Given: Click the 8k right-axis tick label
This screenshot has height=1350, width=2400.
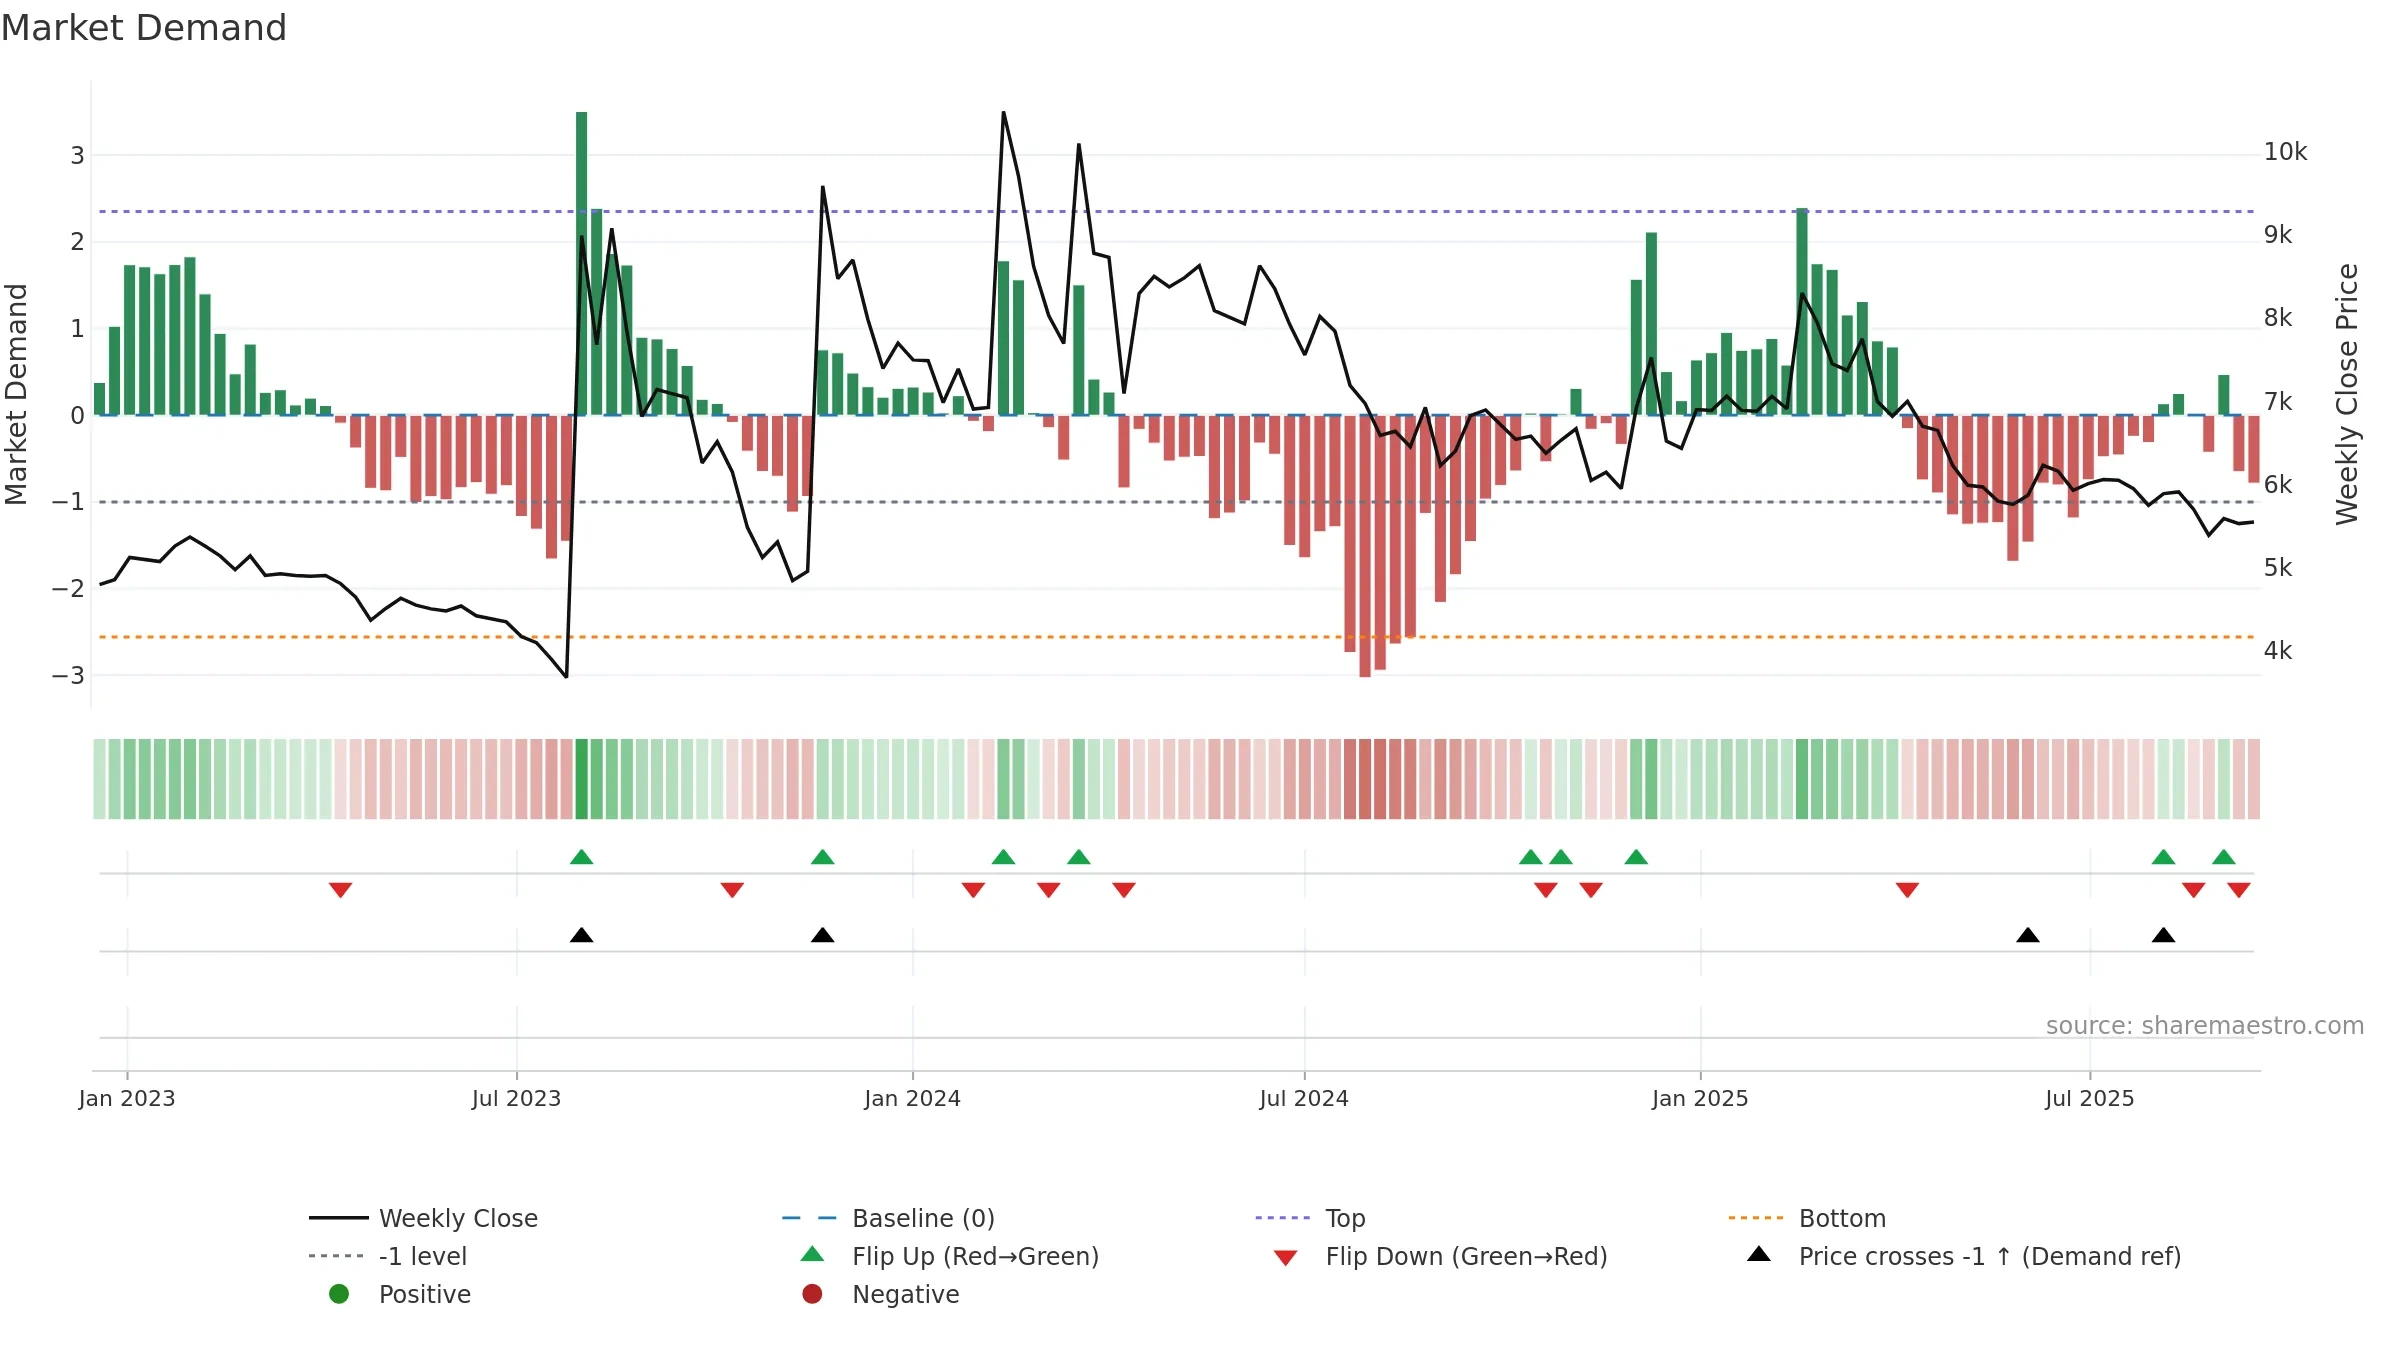Looking at the screenshot, I should [x=2278, y=318].
